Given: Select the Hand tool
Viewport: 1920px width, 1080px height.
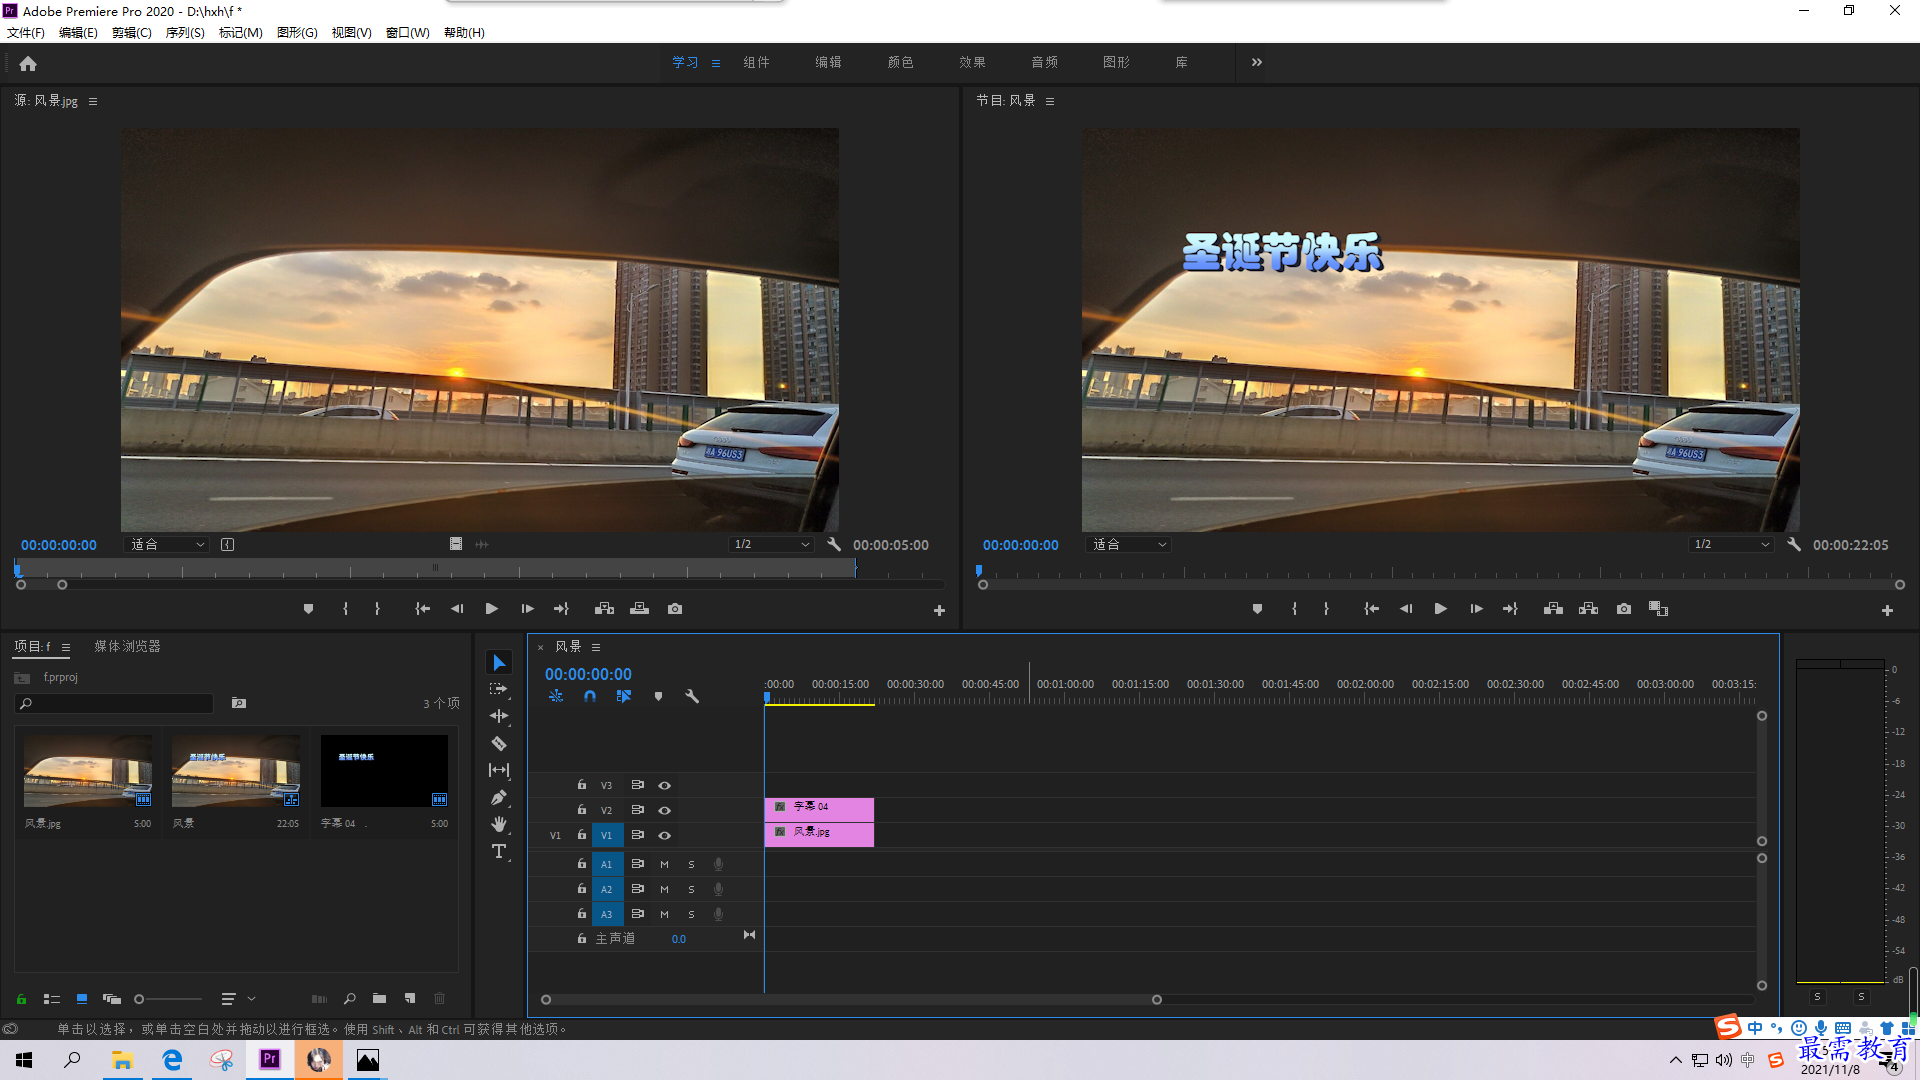Looking at the screenshot, I should coord(499,824).
